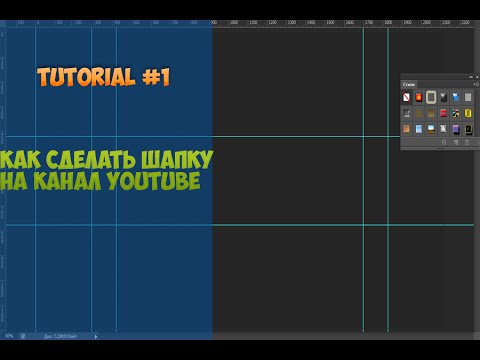Apply the white-gray diagonal style in third row
Image resolution: width=480 pixels, height=360 pixels.
click(x=443, y=129)
